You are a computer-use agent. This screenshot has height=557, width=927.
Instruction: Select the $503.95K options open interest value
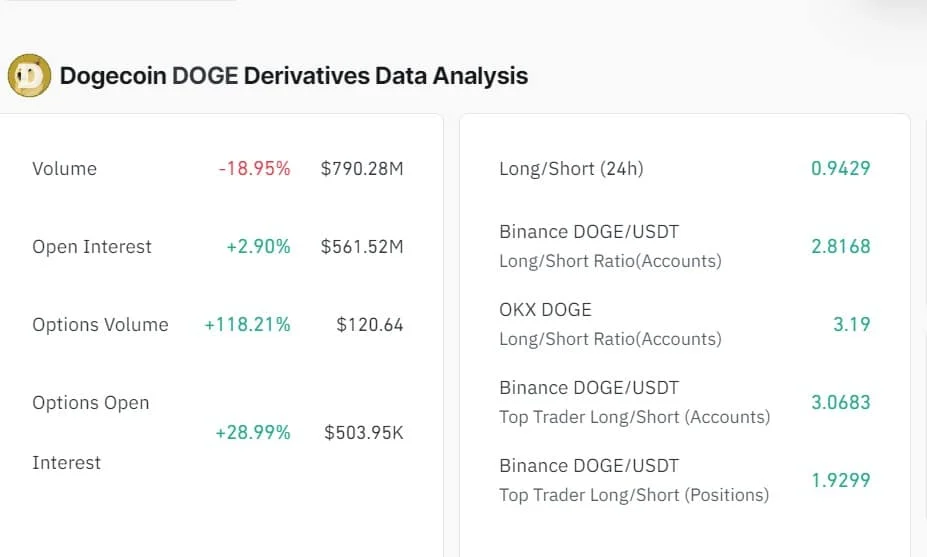coord(364,432)
